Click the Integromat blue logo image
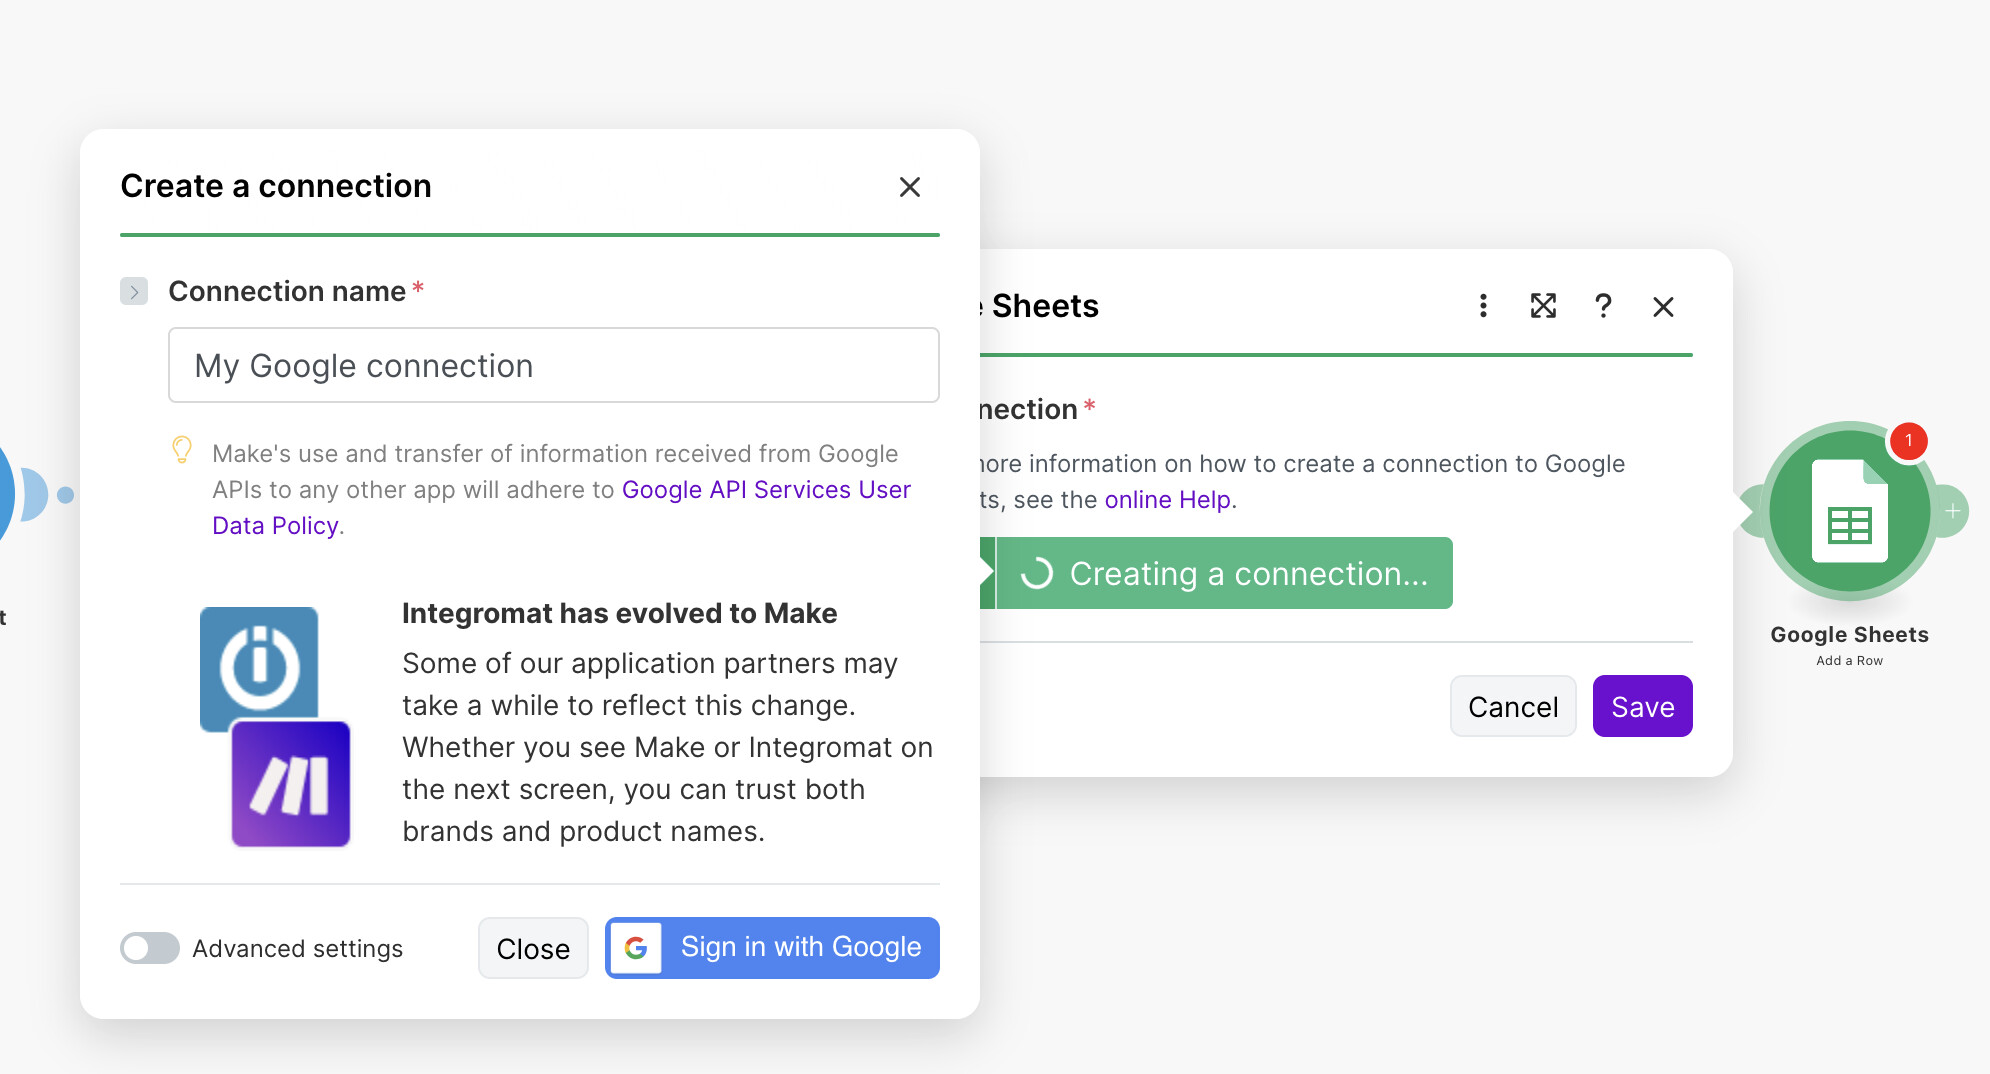 pos(259,665)
